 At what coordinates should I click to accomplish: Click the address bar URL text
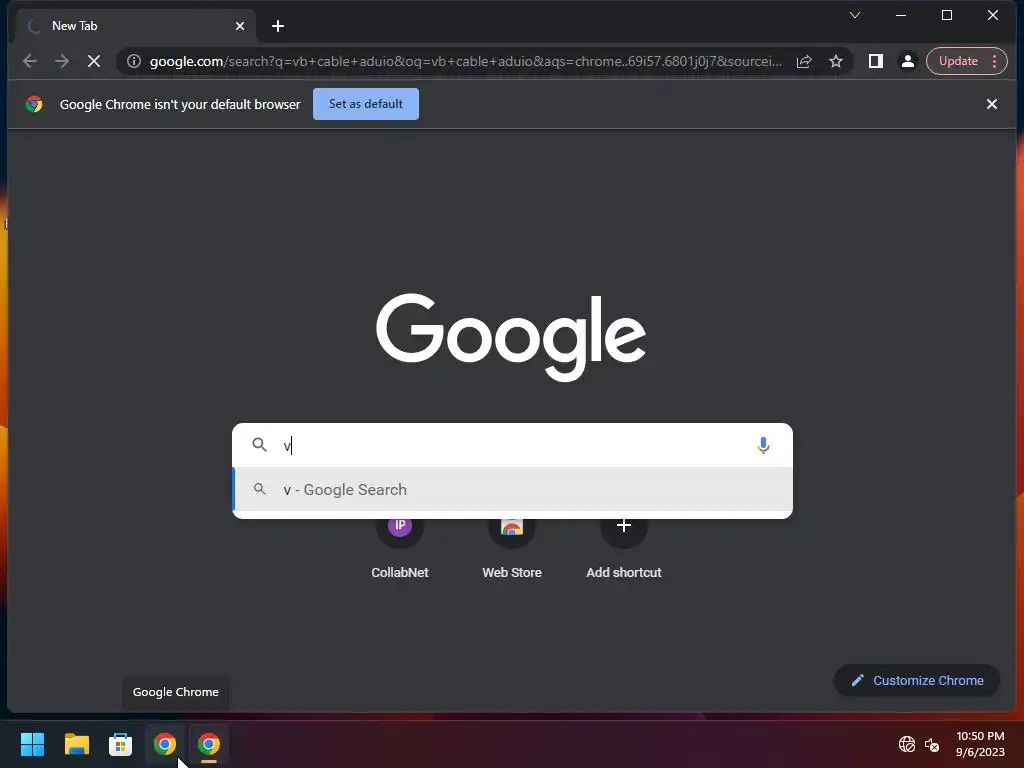465,61
